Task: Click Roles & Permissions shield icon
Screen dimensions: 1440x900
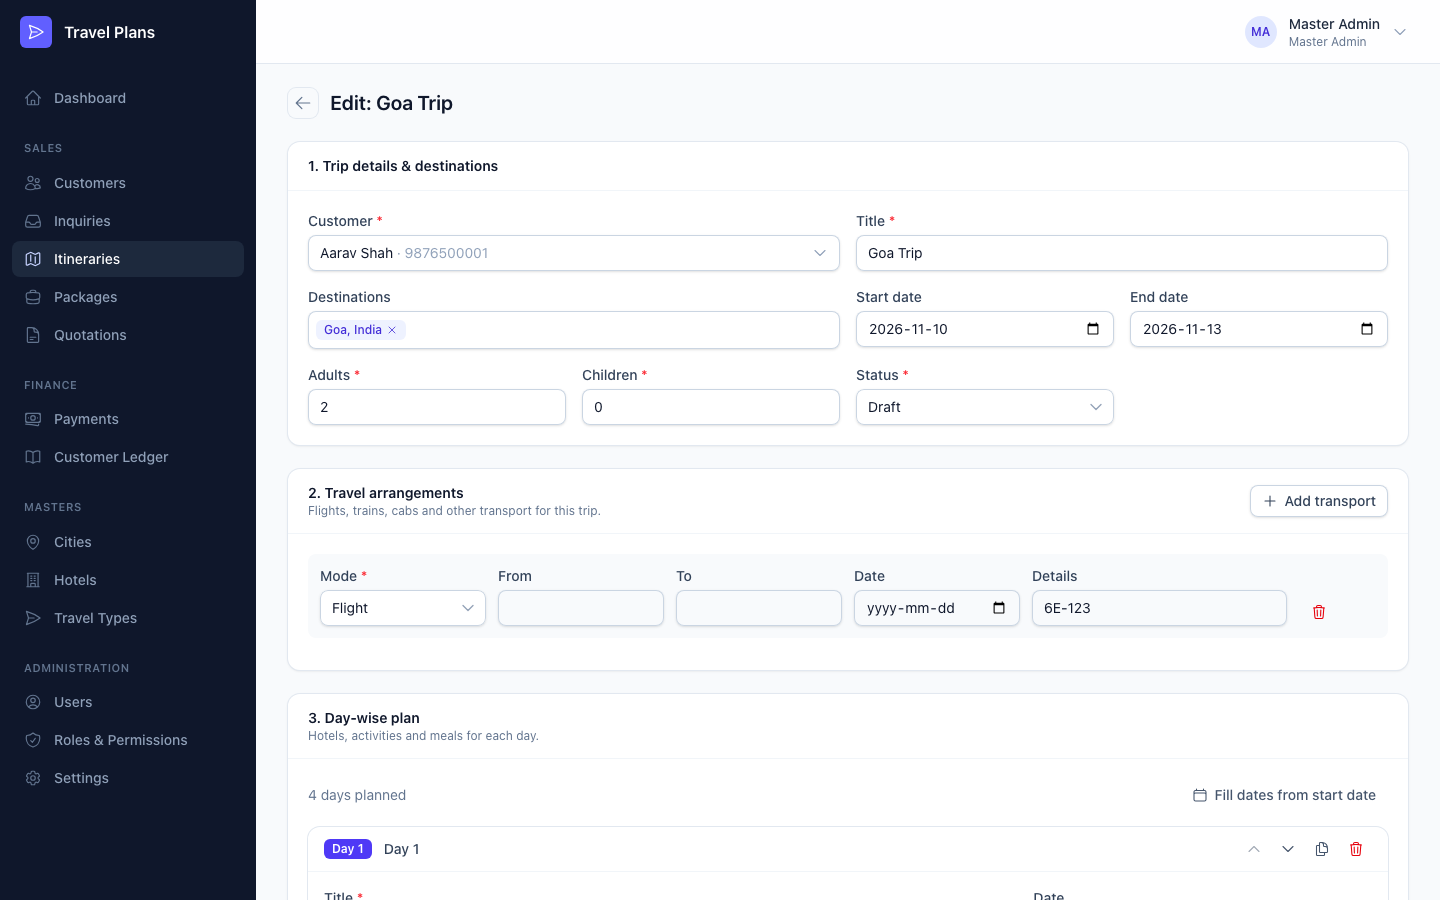Action: [x=33, y=740]
